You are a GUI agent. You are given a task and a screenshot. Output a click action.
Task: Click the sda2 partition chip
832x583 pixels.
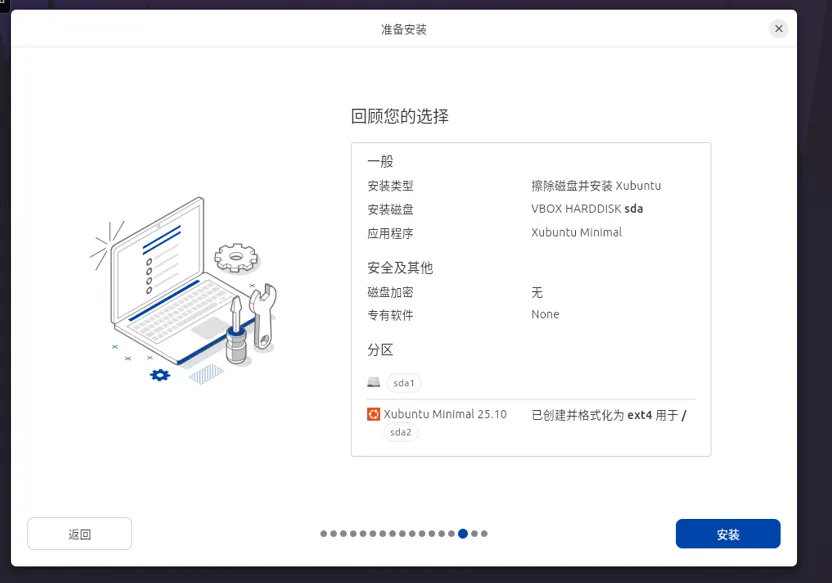401,432
